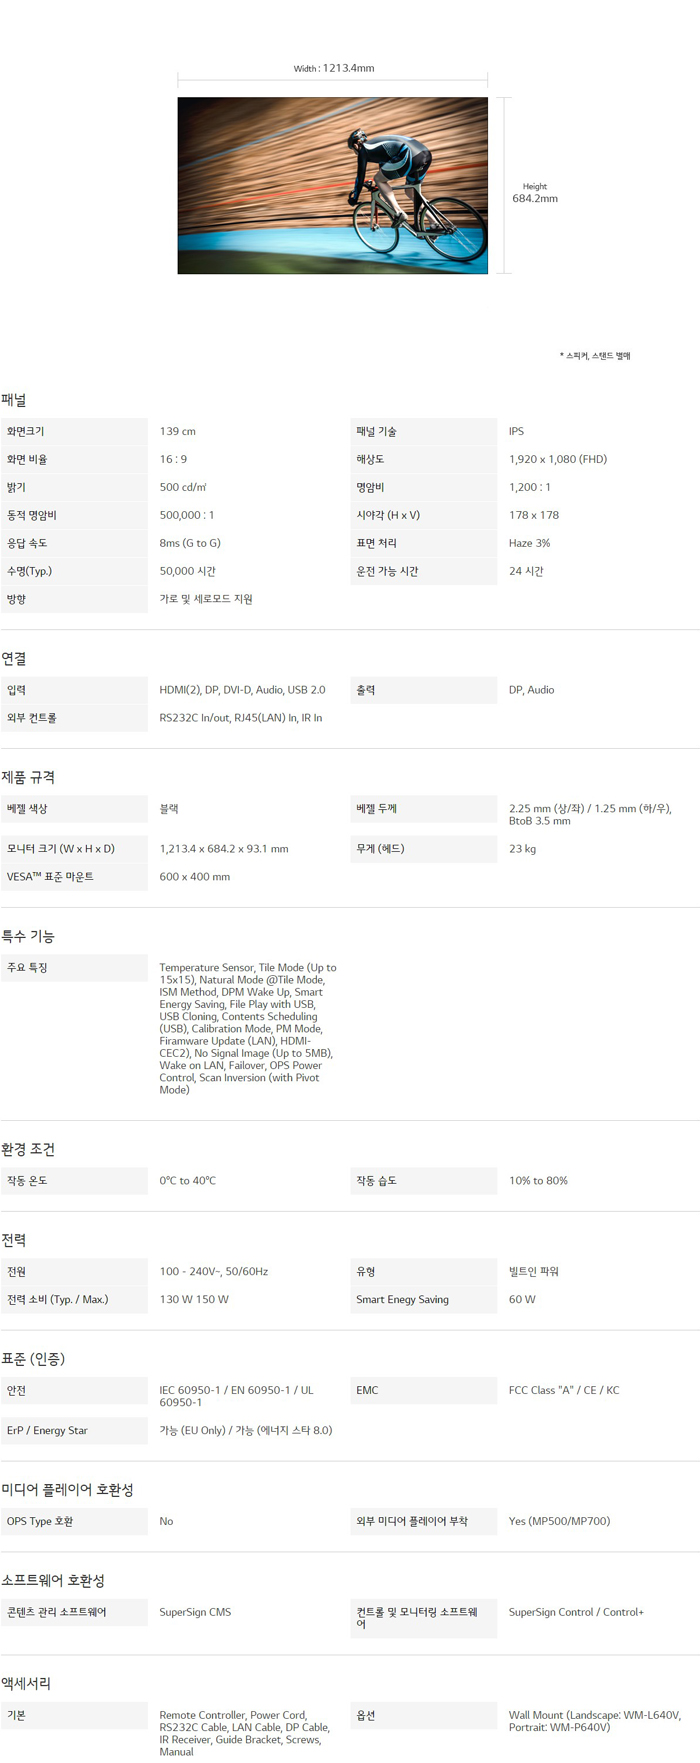This screenshot has width=700, height=1763.
Task: Click the 스피커, 스탠드 별매 footnote
Action: [x=595, y=356]
